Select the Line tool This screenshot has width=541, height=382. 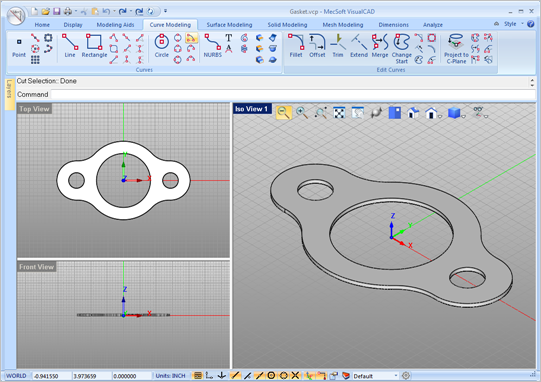[70, 46]
